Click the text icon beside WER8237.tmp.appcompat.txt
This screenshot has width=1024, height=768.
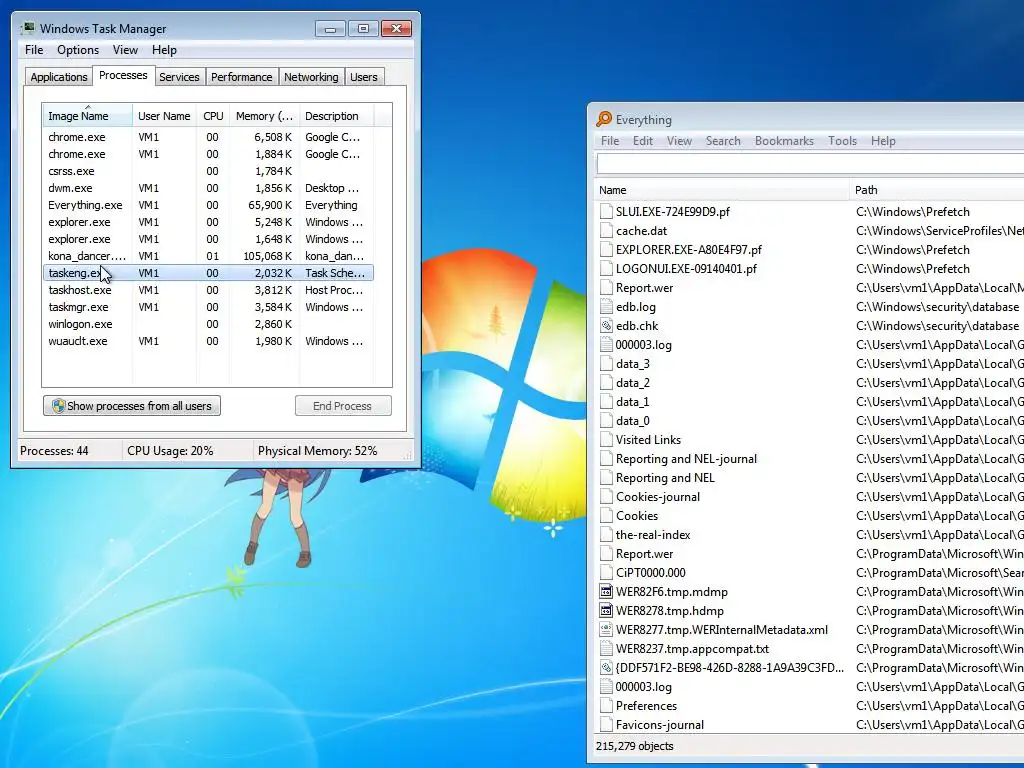(606, 648)
